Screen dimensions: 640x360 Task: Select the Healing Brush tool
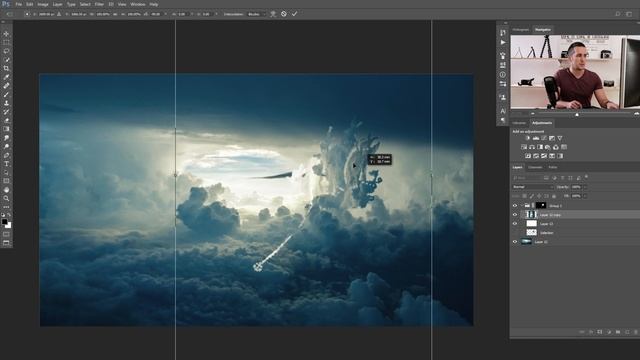coord(6,86)
